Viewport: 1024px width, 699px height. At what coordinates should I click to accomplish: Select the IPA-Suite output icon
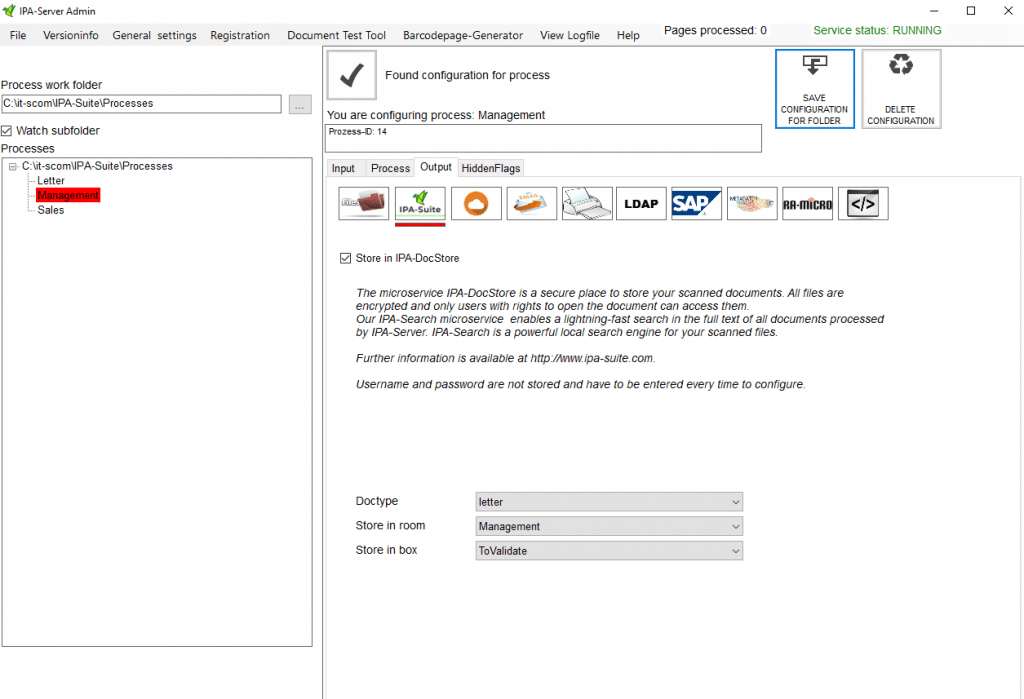tap(420, 204)
